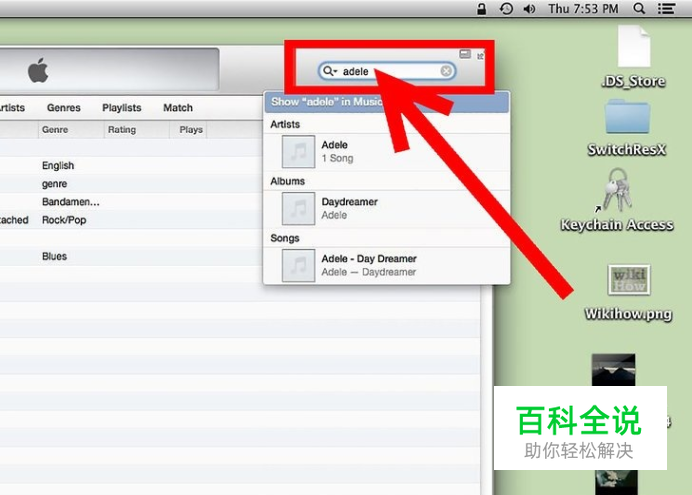692x495 pixels.
Task: Select Wikihow.png desktop file
Action: coord(628,293)
